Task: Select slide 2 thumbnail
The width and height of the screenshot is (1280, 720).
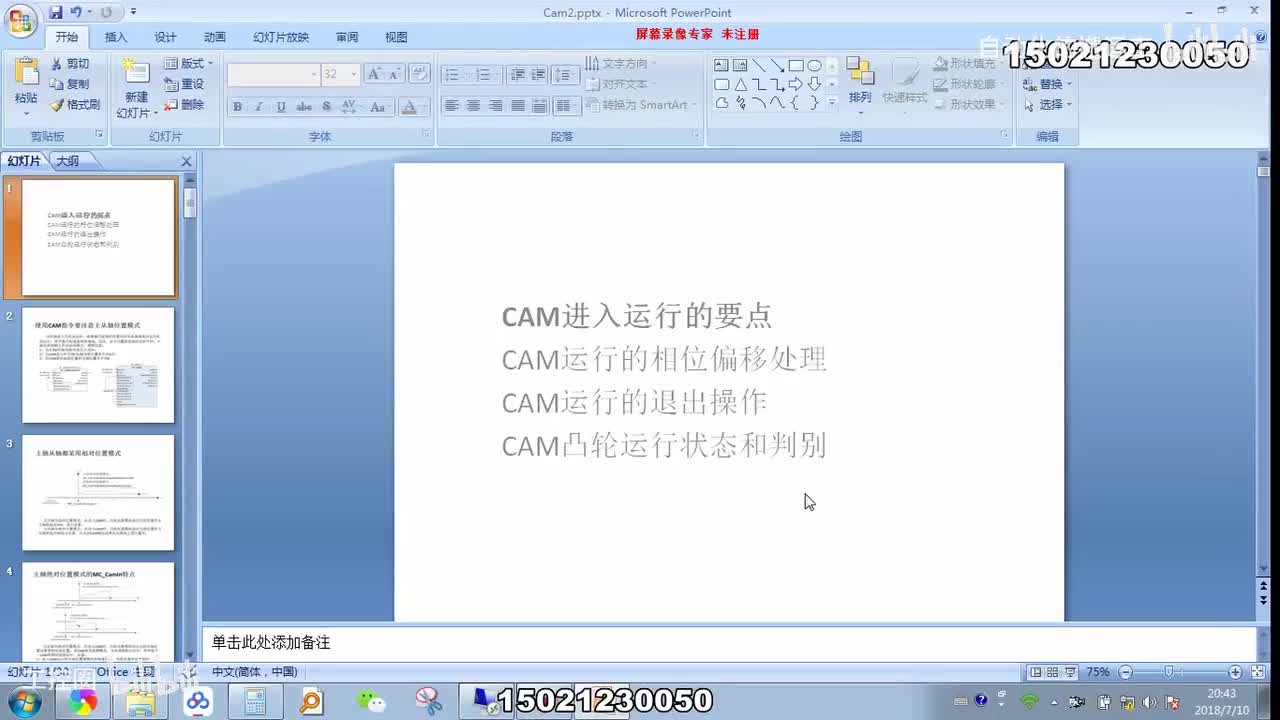Action: coord(98,365)
